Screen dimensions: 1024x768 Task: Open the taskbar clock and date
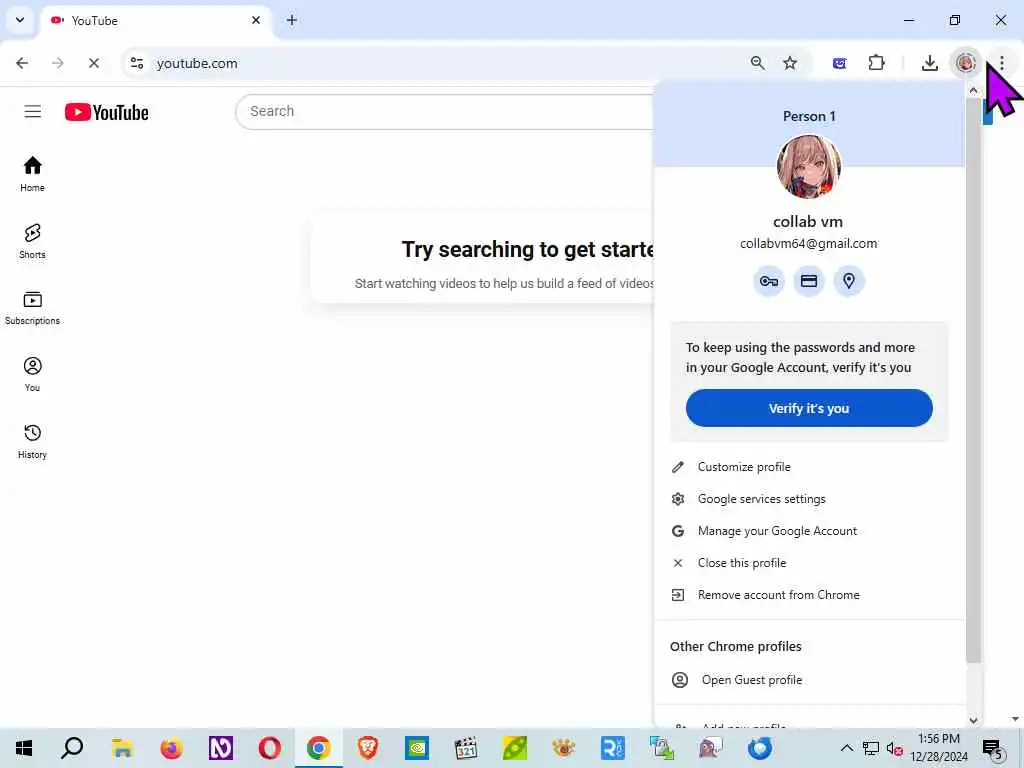[x=939, y=748]
